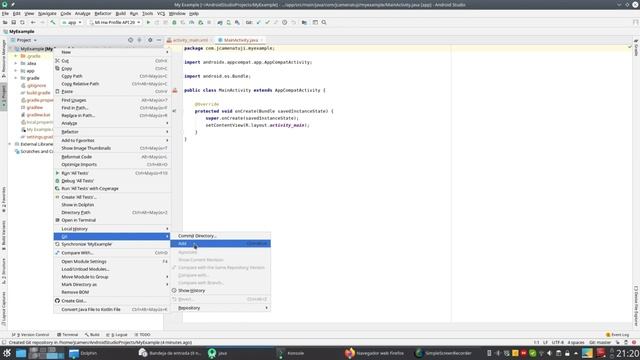Click the Search Everywhere magnifier icon
640x360 pixels.
pyautogui.click(x=324, y=22)
